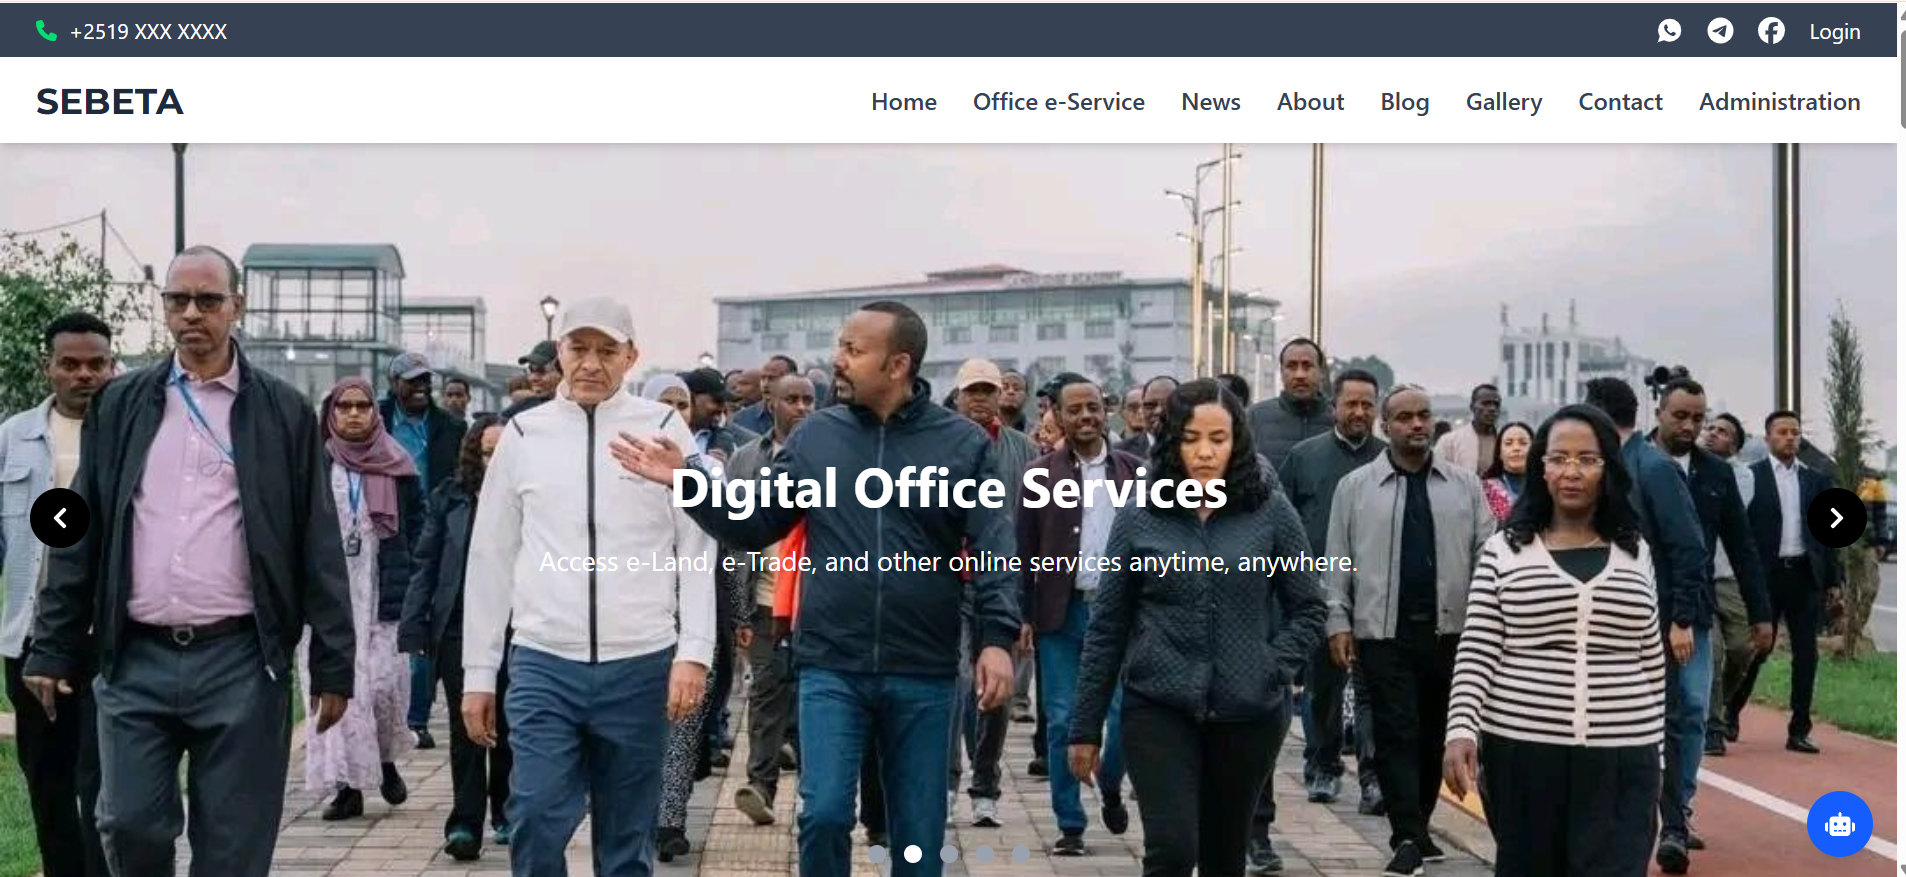This screenshot has height=877, width=1906.
Task: Select the first carousel indicator dot
Action: point(877,854)
